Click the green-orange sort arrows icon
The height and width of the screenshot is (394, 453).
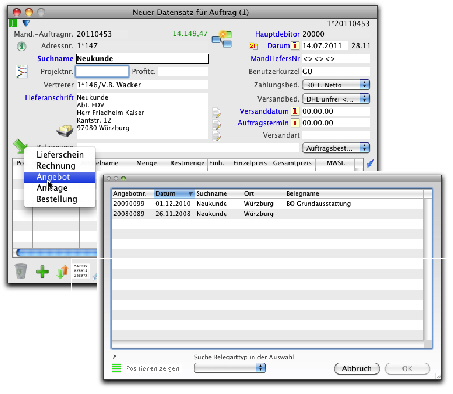click(x=63, y=272)
